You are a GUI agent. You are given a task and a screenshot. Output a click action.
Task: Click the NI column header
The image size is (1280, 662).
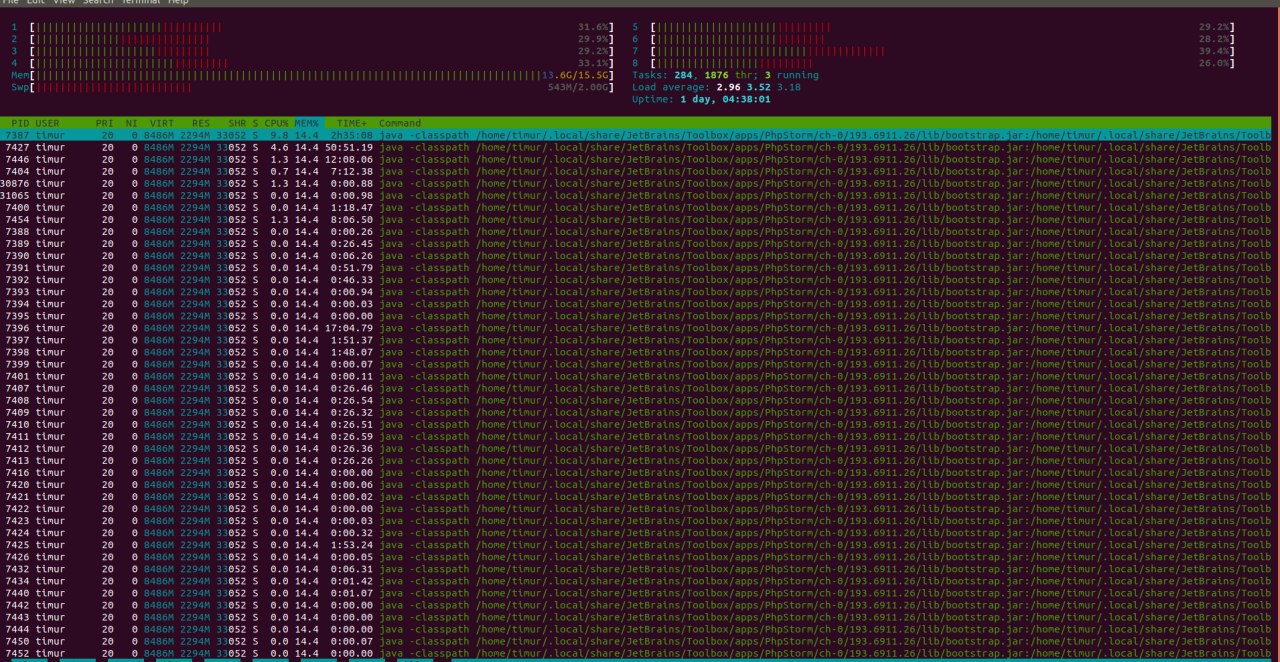tap(131, 123)
